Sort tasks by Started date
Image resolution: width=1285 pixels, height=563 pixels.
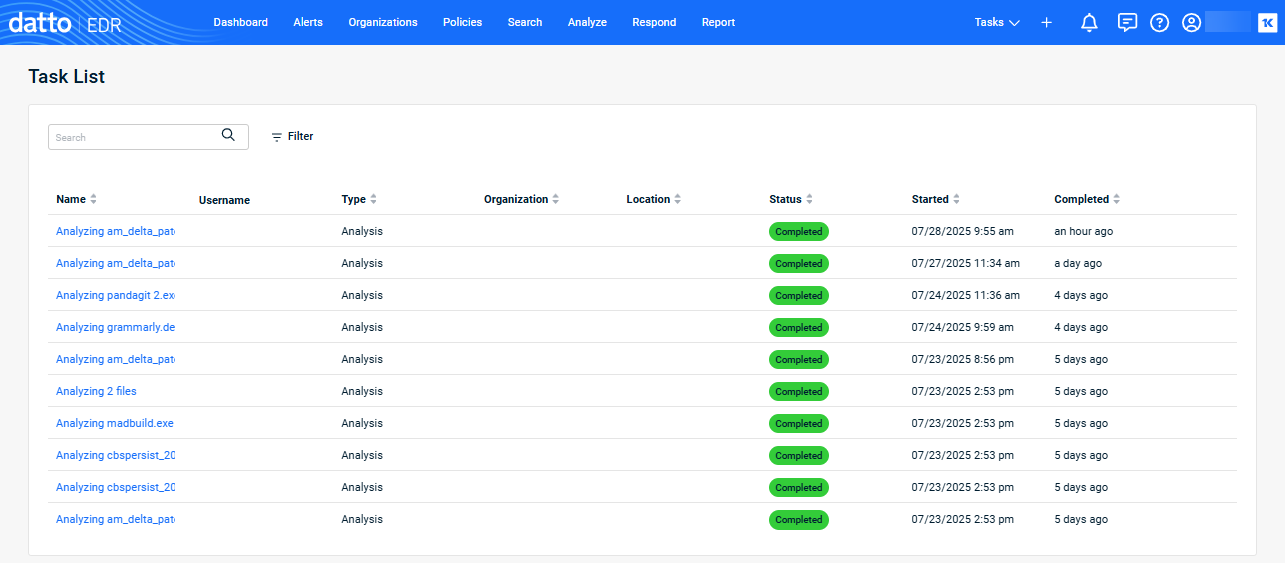tap(956, 199)
